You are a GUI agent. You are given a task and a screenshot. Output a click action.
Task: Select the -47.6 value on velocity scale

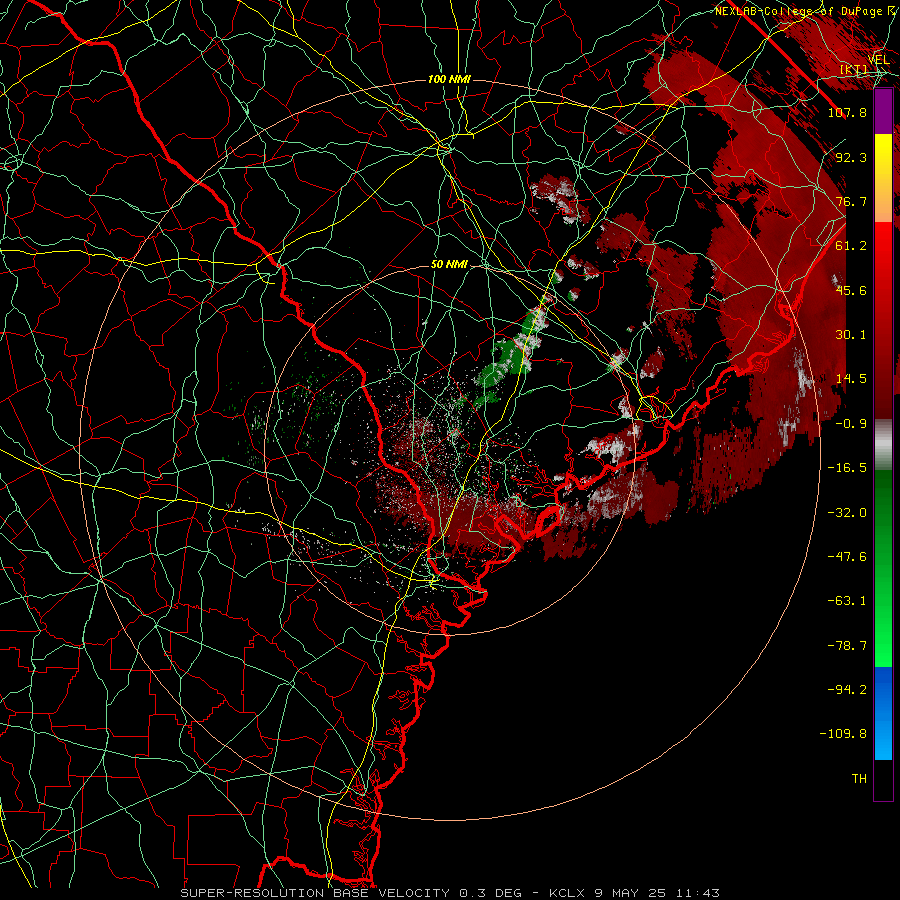[847, 557]
